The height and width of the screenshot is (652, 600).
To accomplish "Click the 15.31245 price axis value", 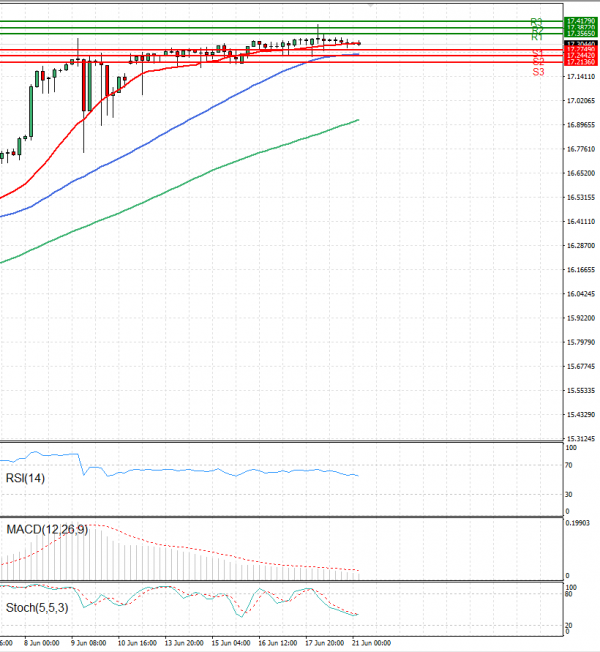I will (x=581, y=439).
